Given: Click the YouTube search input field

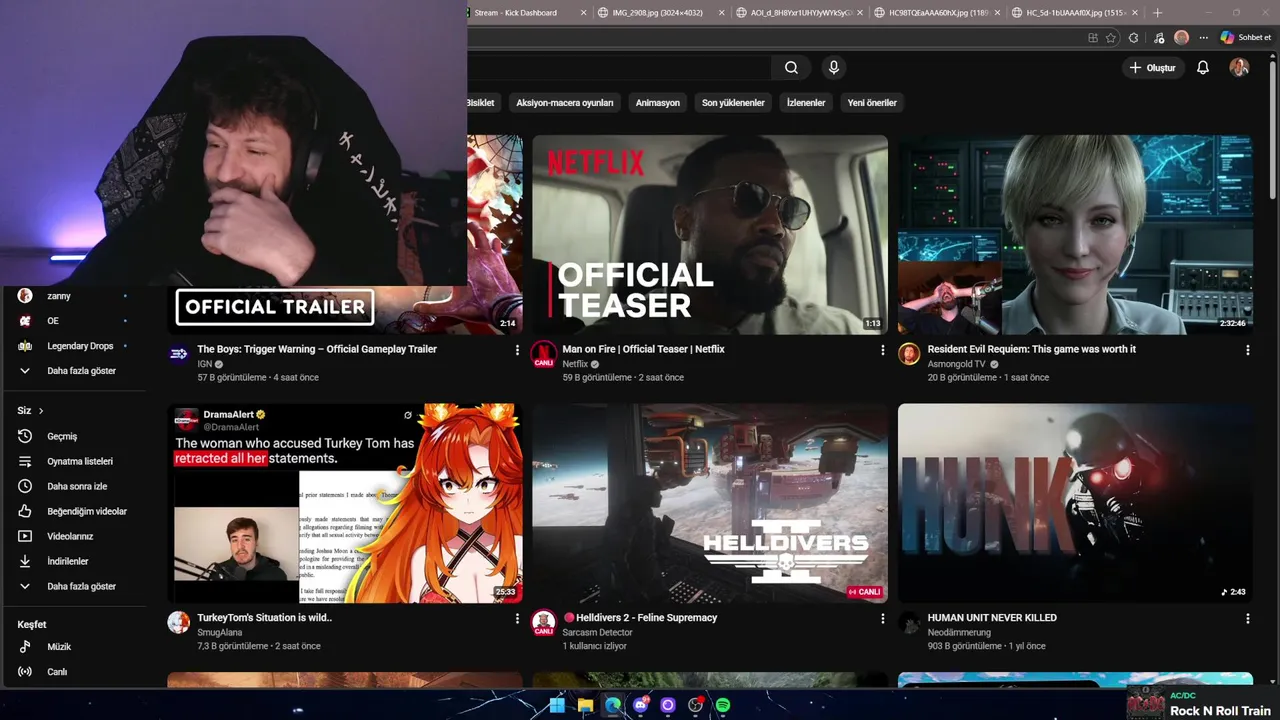Looking at the screenshot, I should 620,68.
